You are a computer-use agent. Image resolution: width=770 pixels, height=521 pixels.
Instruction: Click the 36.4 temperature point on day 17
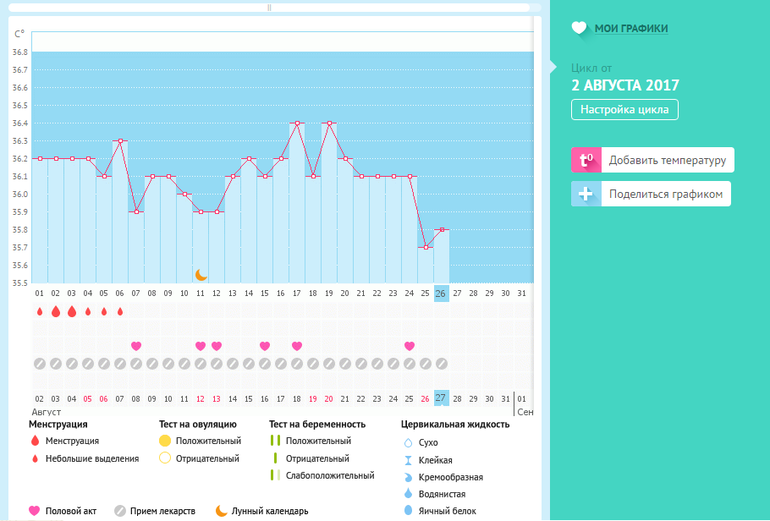click(x=297, y=123)
